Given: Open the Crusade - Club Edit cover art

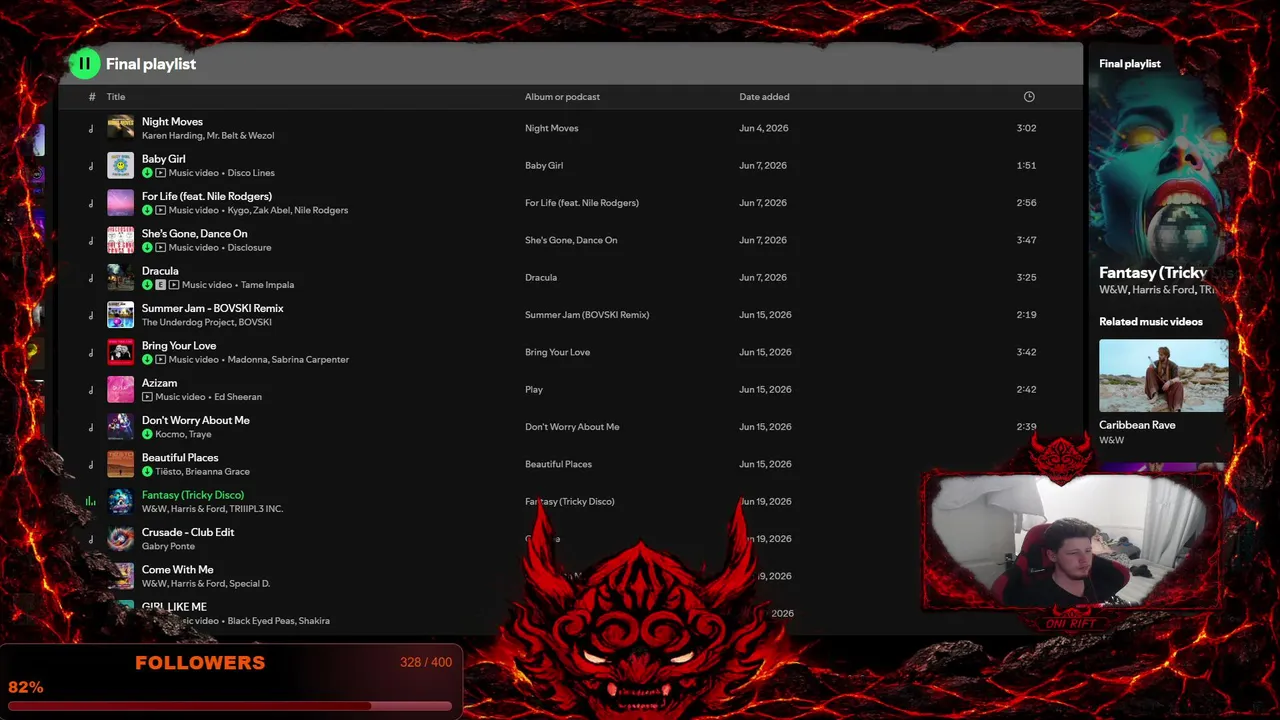Looking at the screenshot, I should click(120, 539).
